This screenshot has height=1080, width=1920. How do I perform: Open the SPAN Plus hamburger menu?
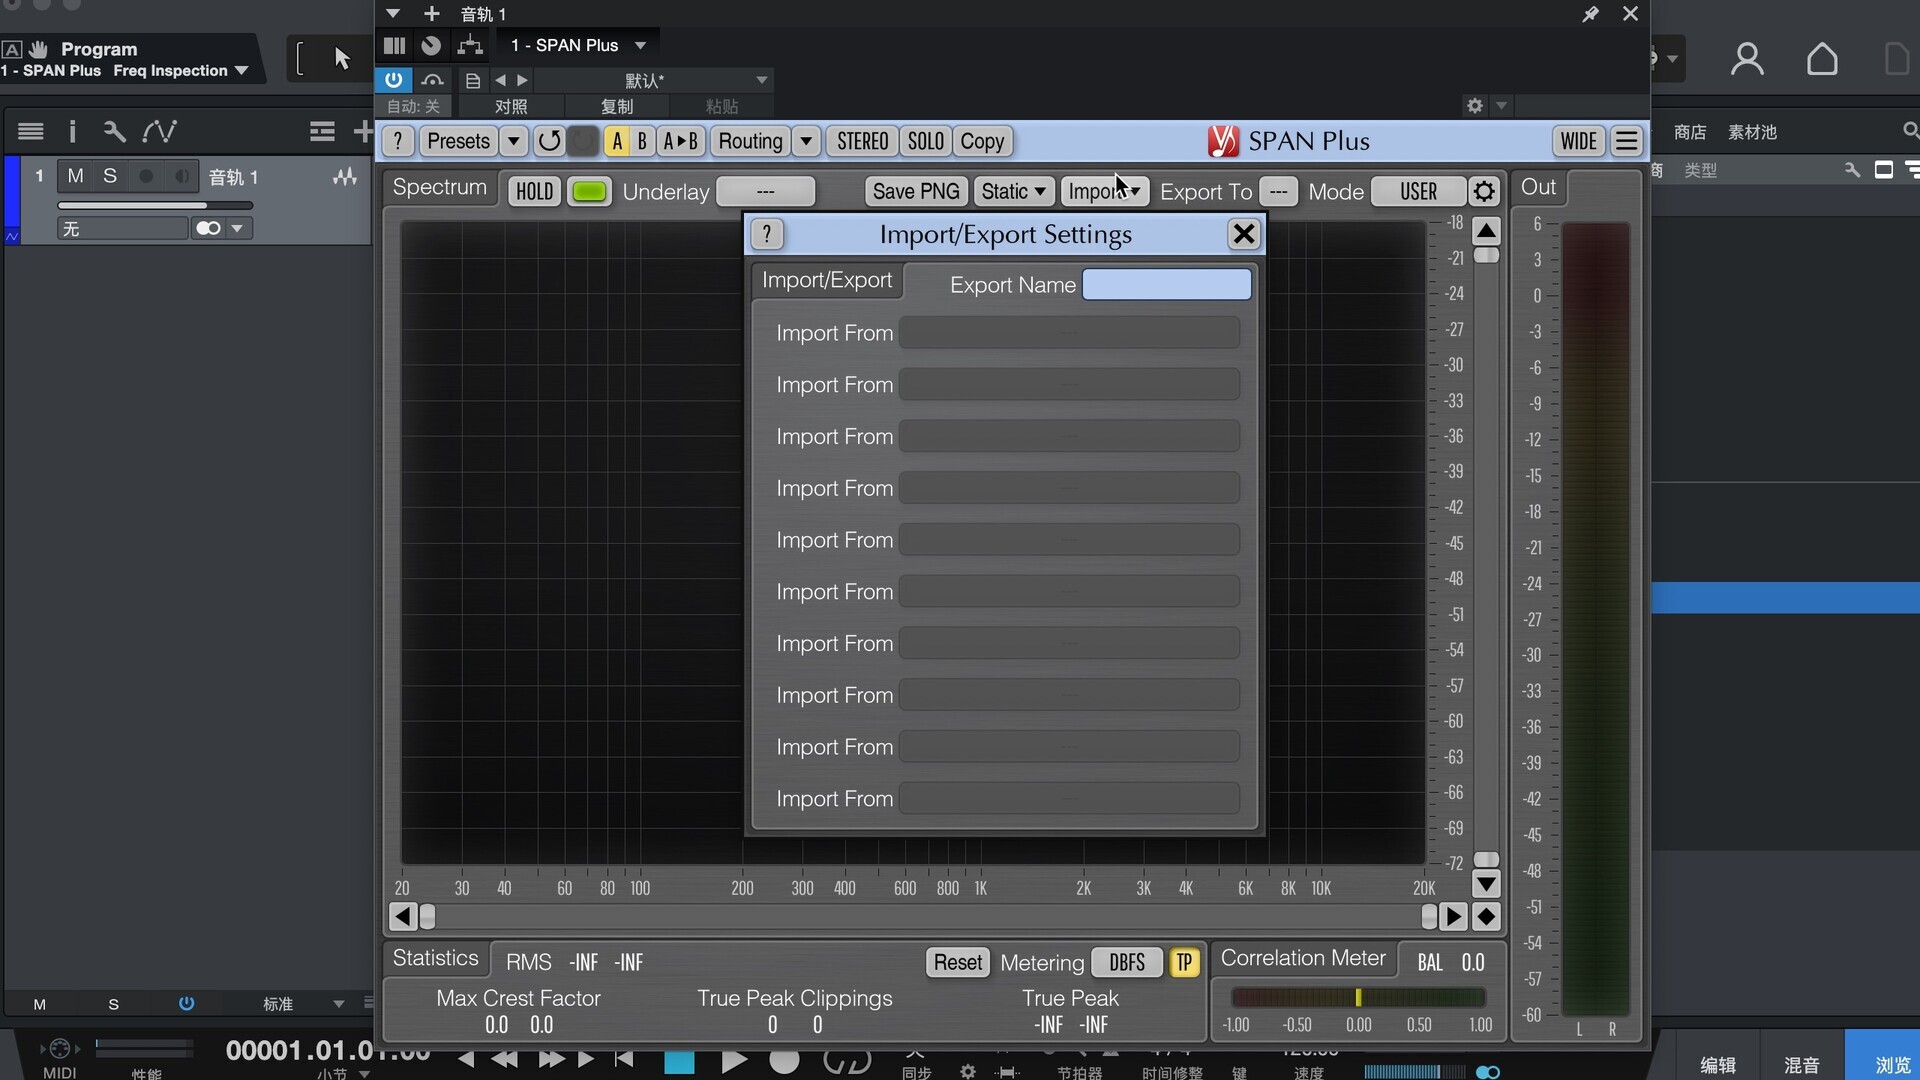click(1627, 141)
